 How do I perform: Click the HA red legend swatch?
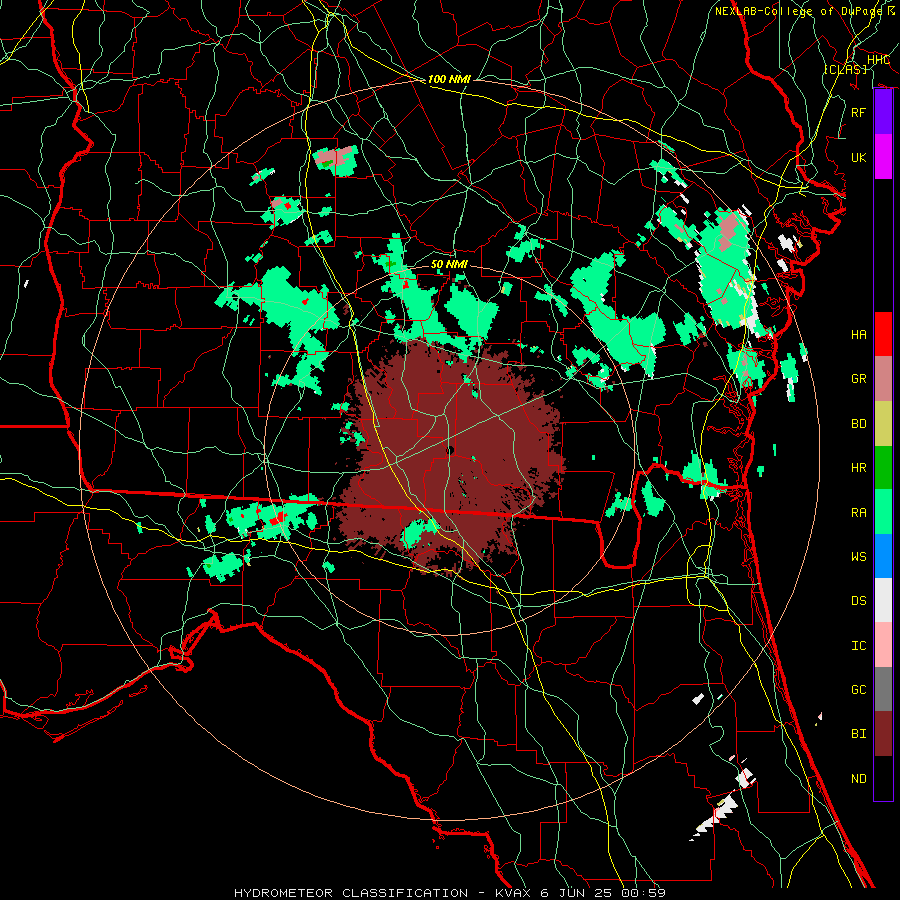tap(883, 334)
